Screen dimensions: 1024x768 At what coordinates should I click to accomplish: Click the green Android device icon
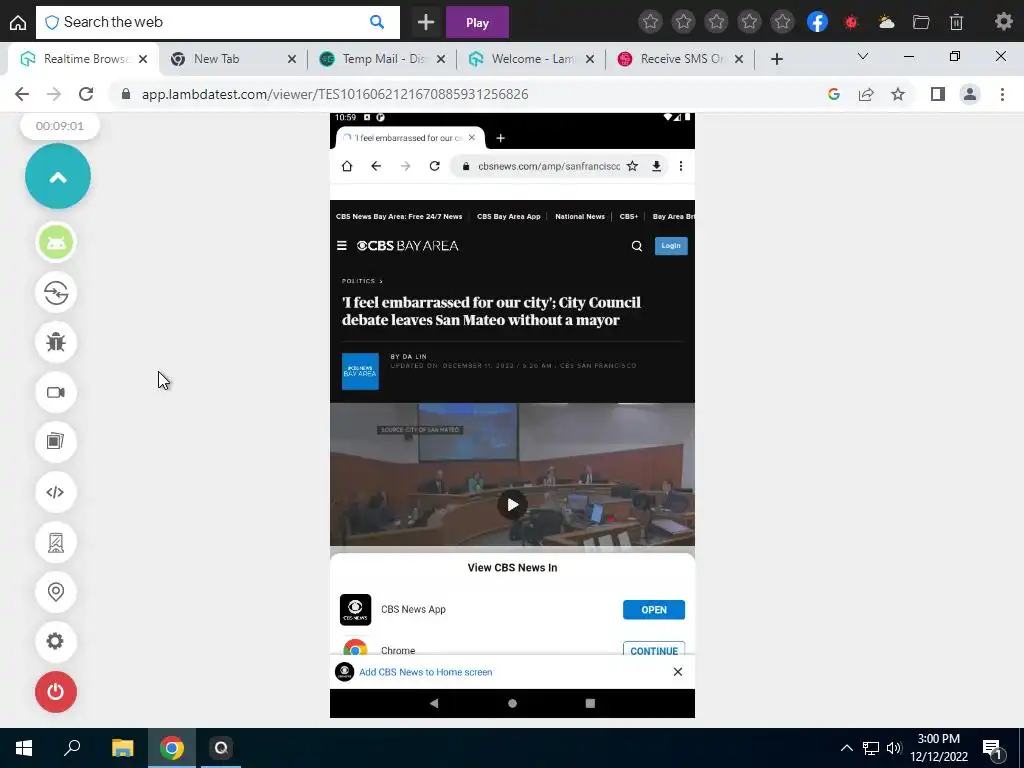[x=56, y=243]
